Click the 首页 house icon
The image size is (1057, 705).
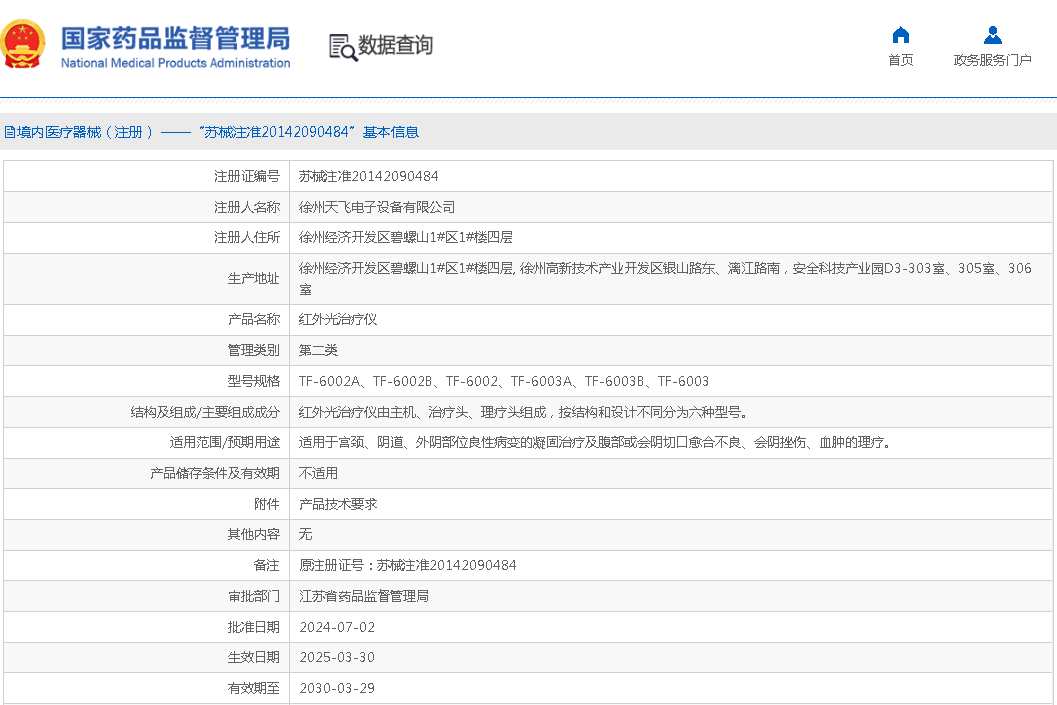tap(900, 36)
